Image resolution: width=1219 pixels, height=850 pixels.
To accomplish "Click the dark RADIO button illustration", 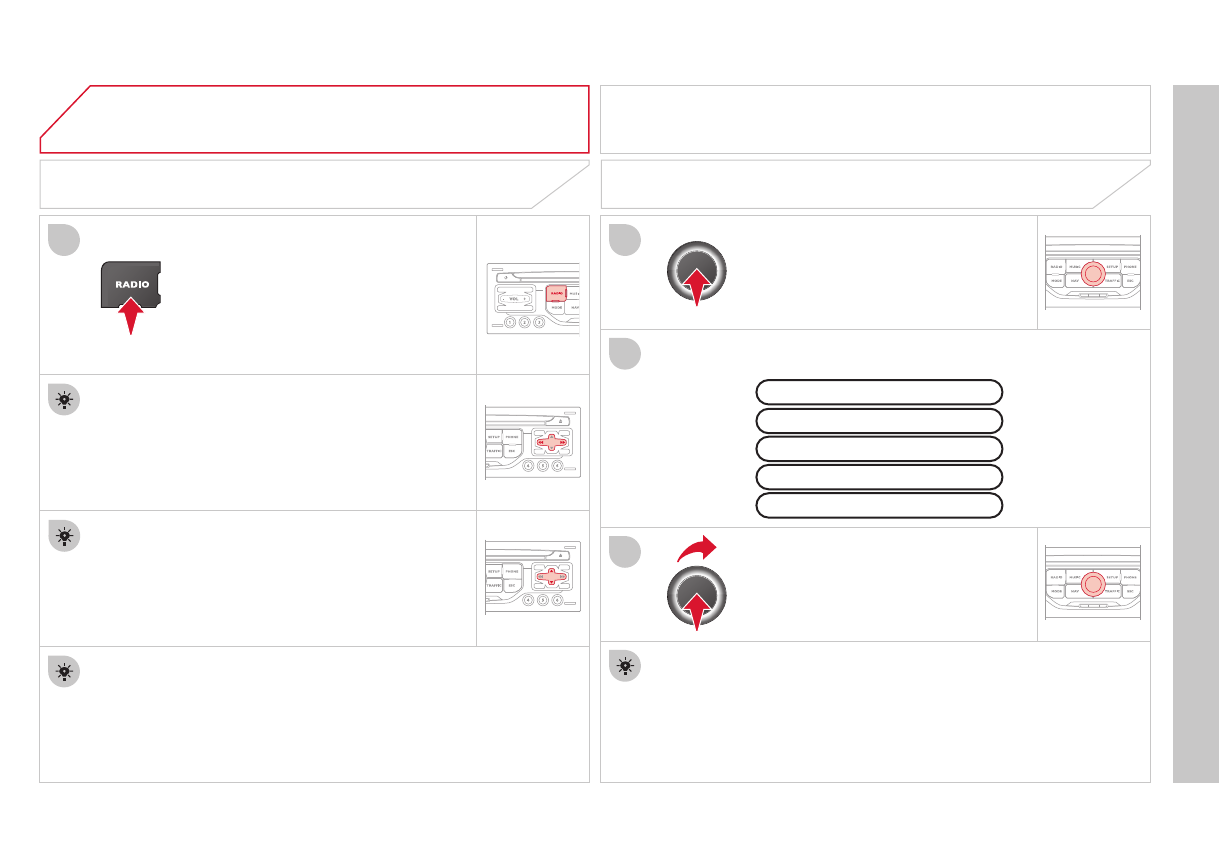I will click(132, 284).
